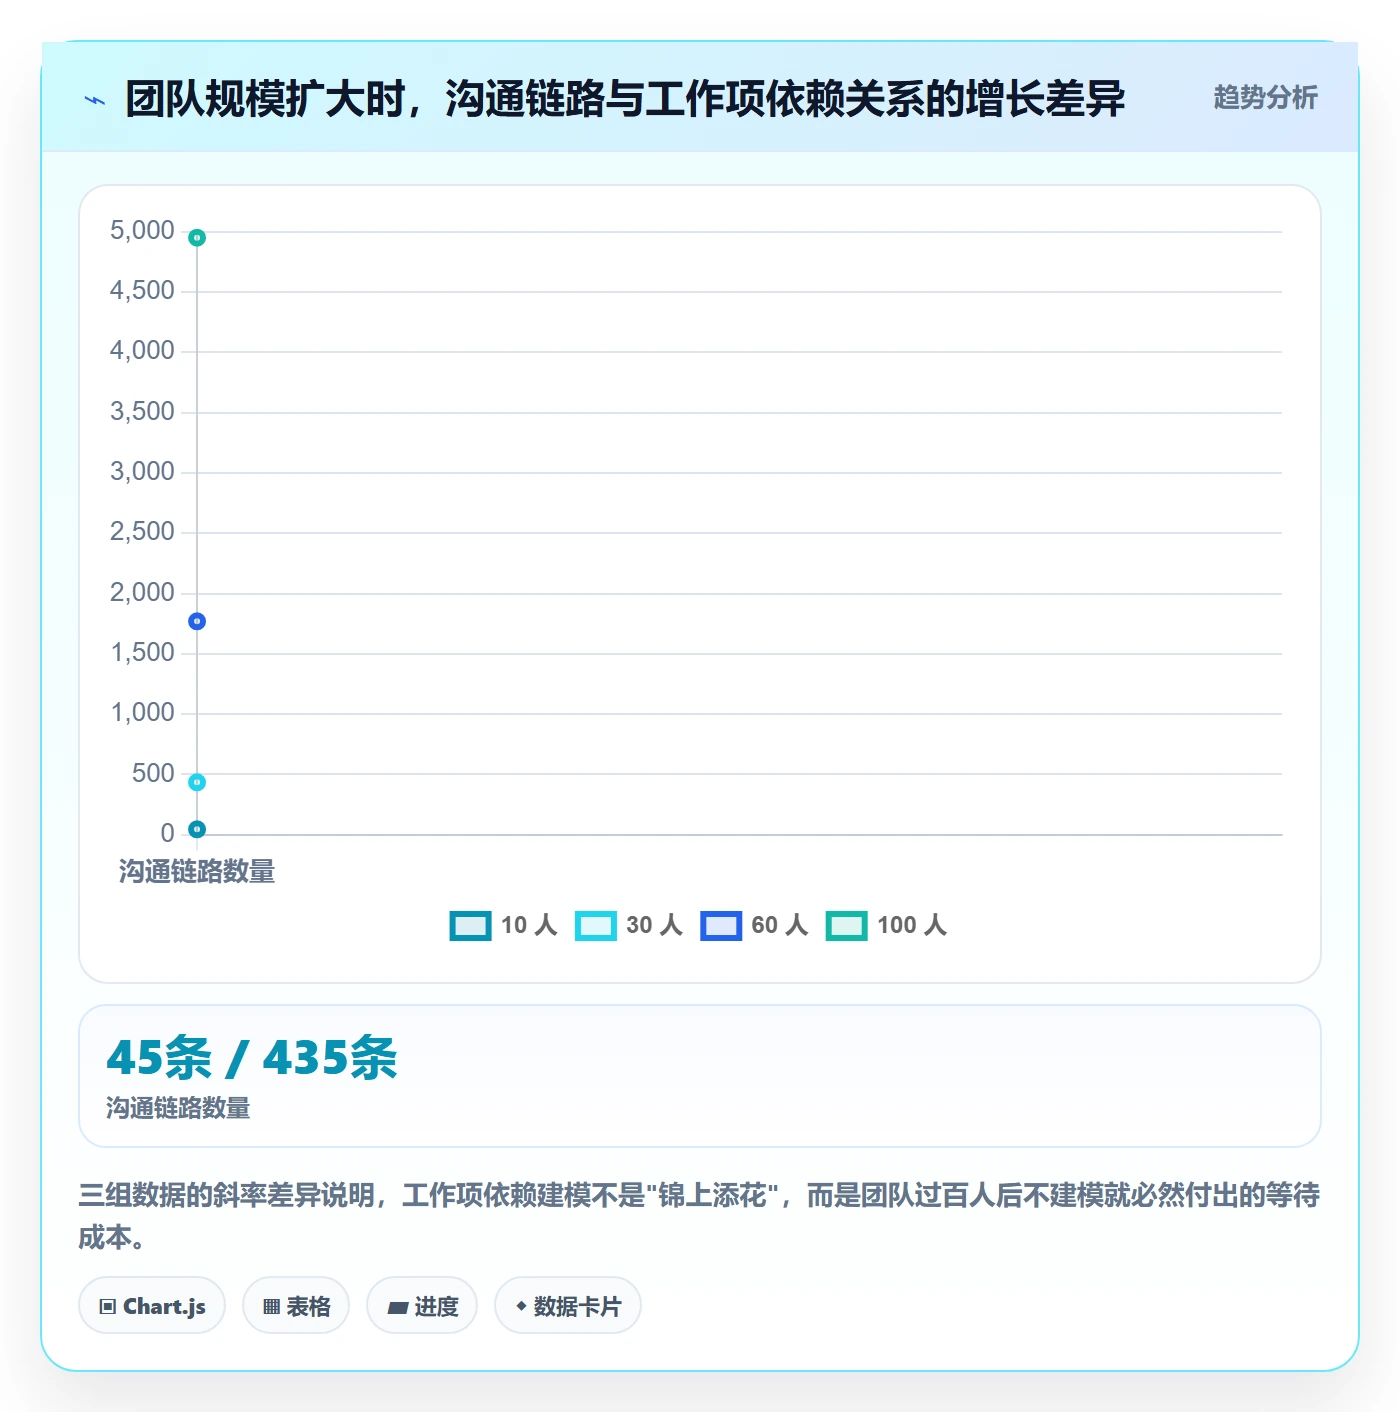Toggle the 30 人 legend color box
The width and height of the screenshot is (1400, 1412).
[596, 926]
